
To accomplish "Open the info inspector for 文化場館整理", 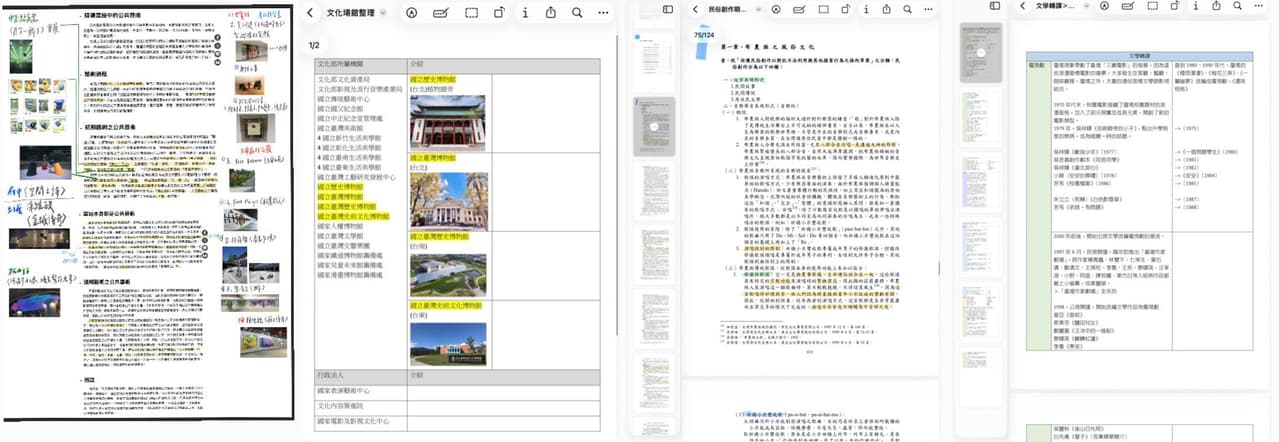I will pos(526,12).
